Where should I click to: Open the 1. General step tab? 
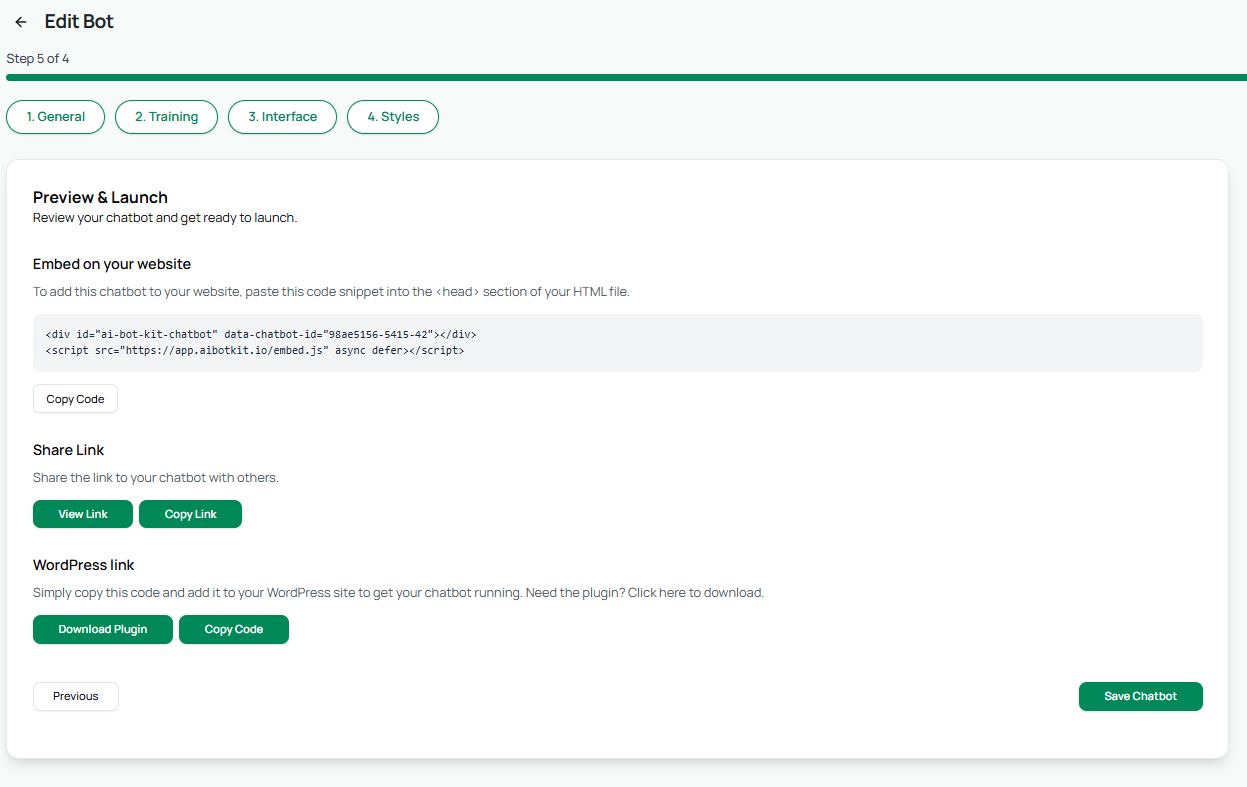[x=56, y=117]
